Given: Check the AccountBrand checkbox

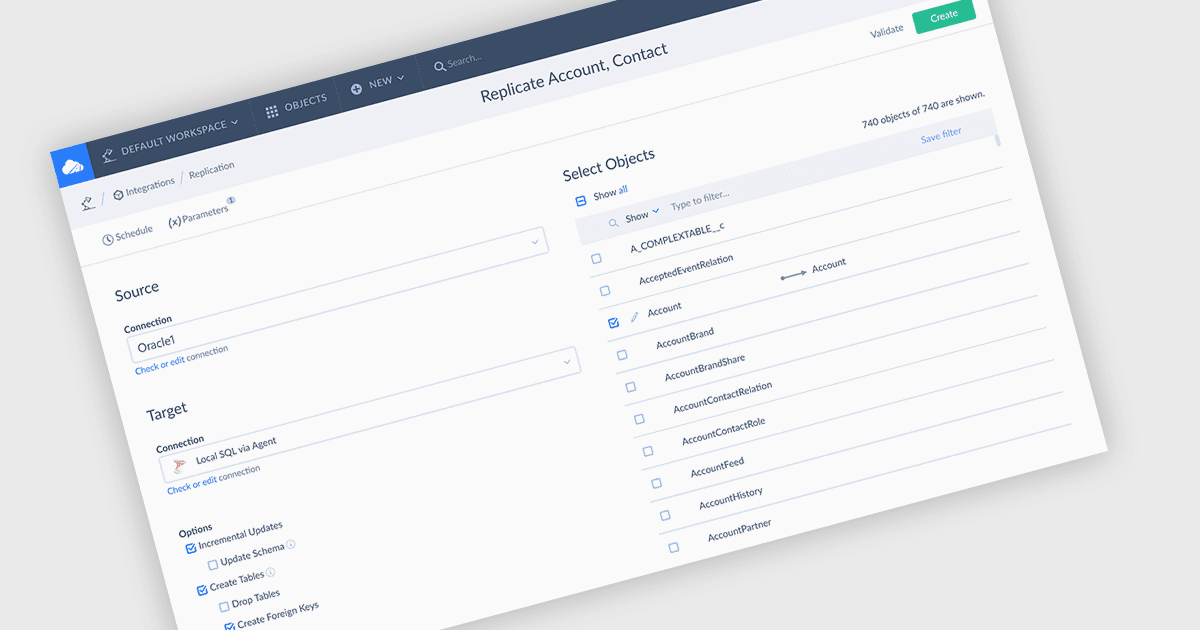Looking at the screenshot, I should click(x=622, y=355).
